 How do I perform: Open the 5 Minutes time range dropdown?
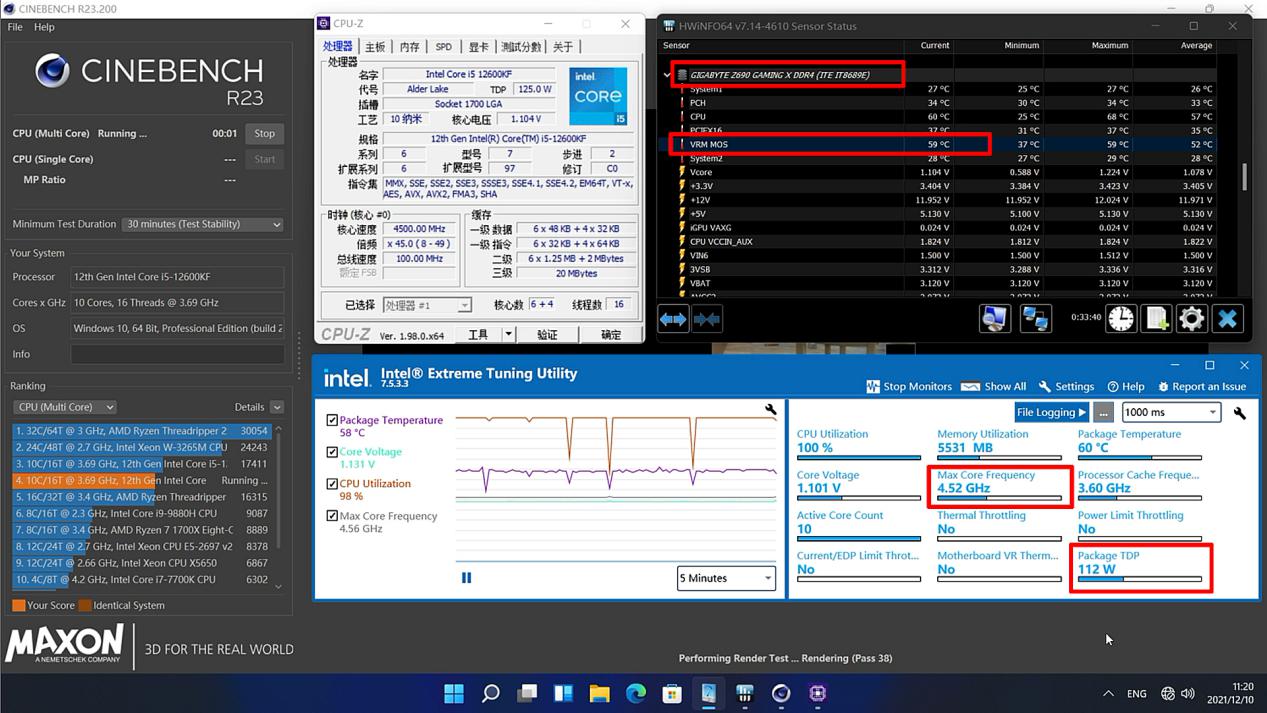click(726, 578)
